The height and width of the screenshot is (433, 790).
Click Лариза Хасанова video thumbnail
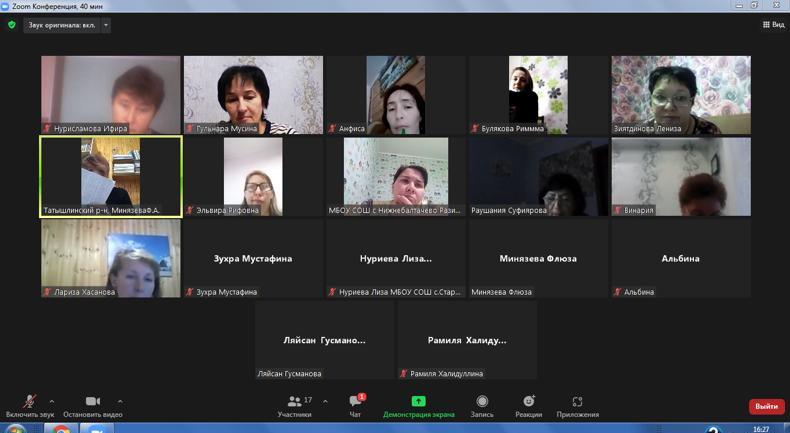point(110,258)
